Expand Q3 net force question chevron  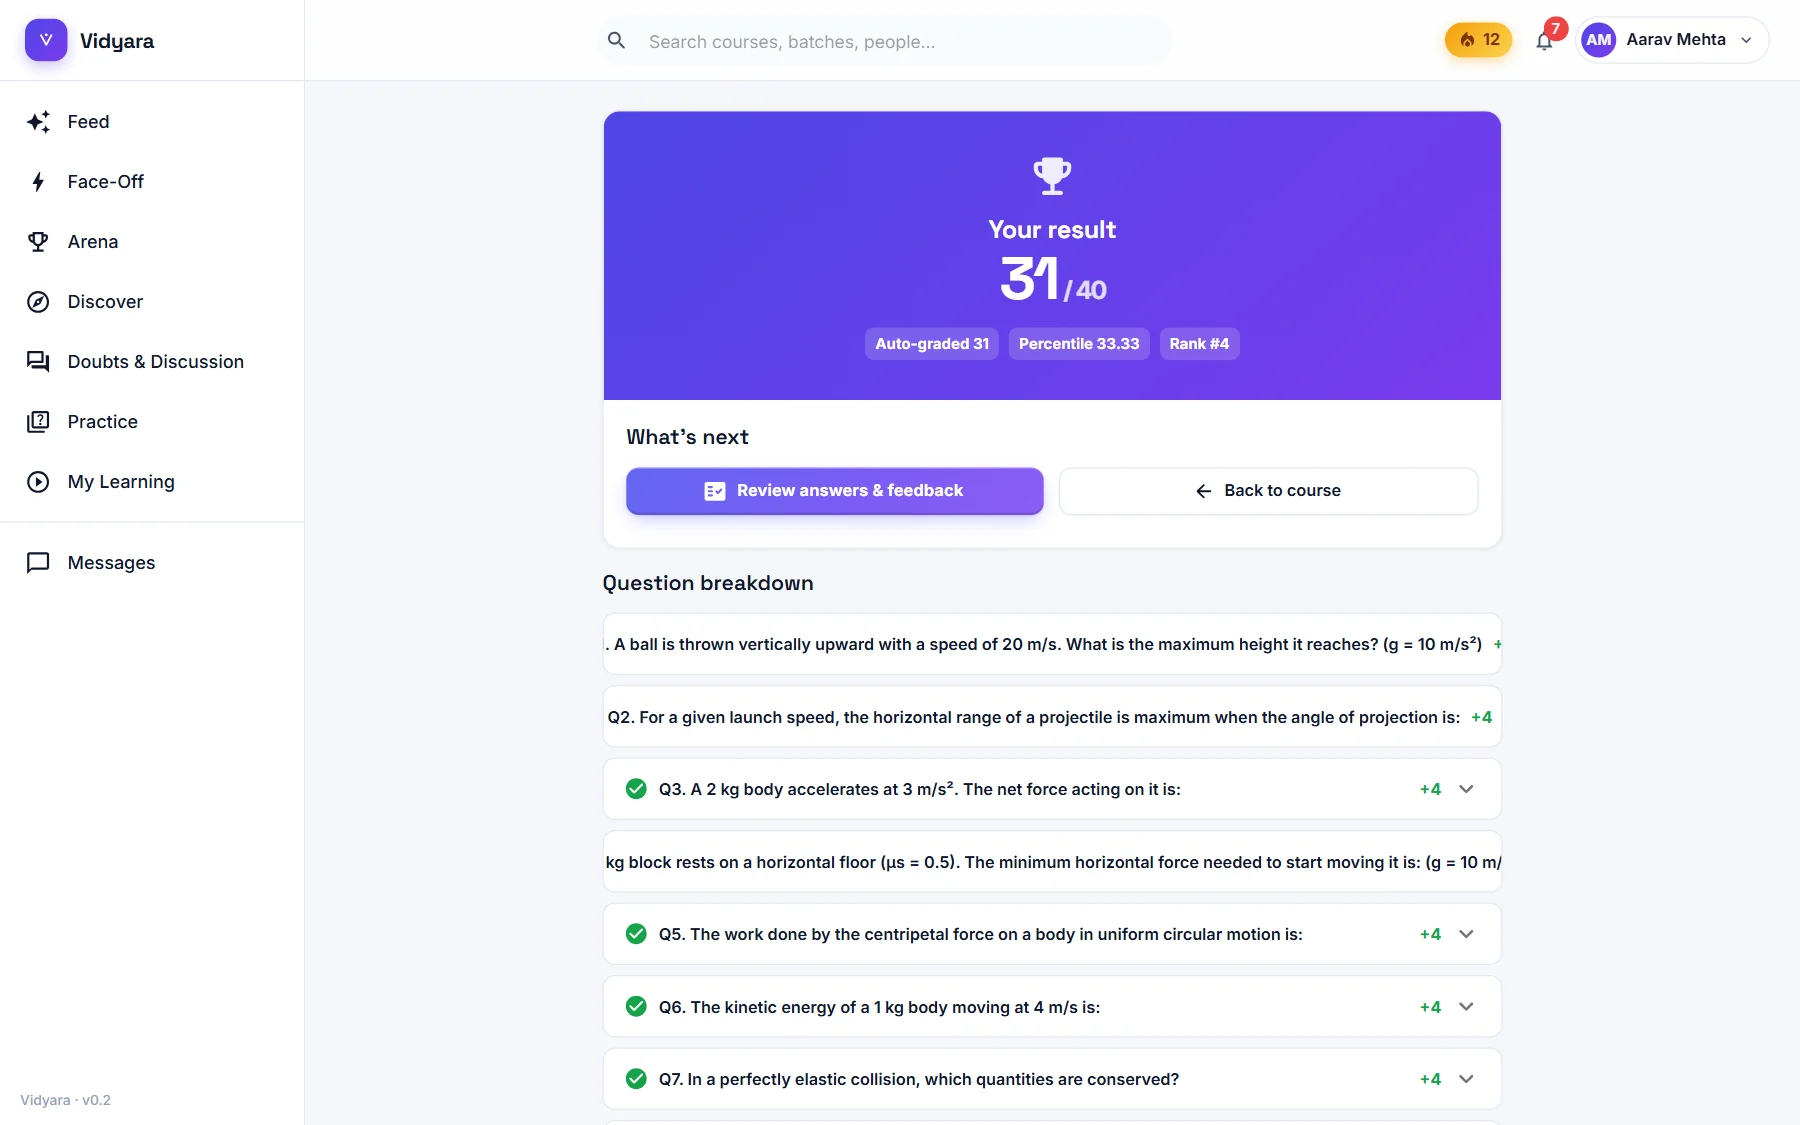coord(1466,789)
